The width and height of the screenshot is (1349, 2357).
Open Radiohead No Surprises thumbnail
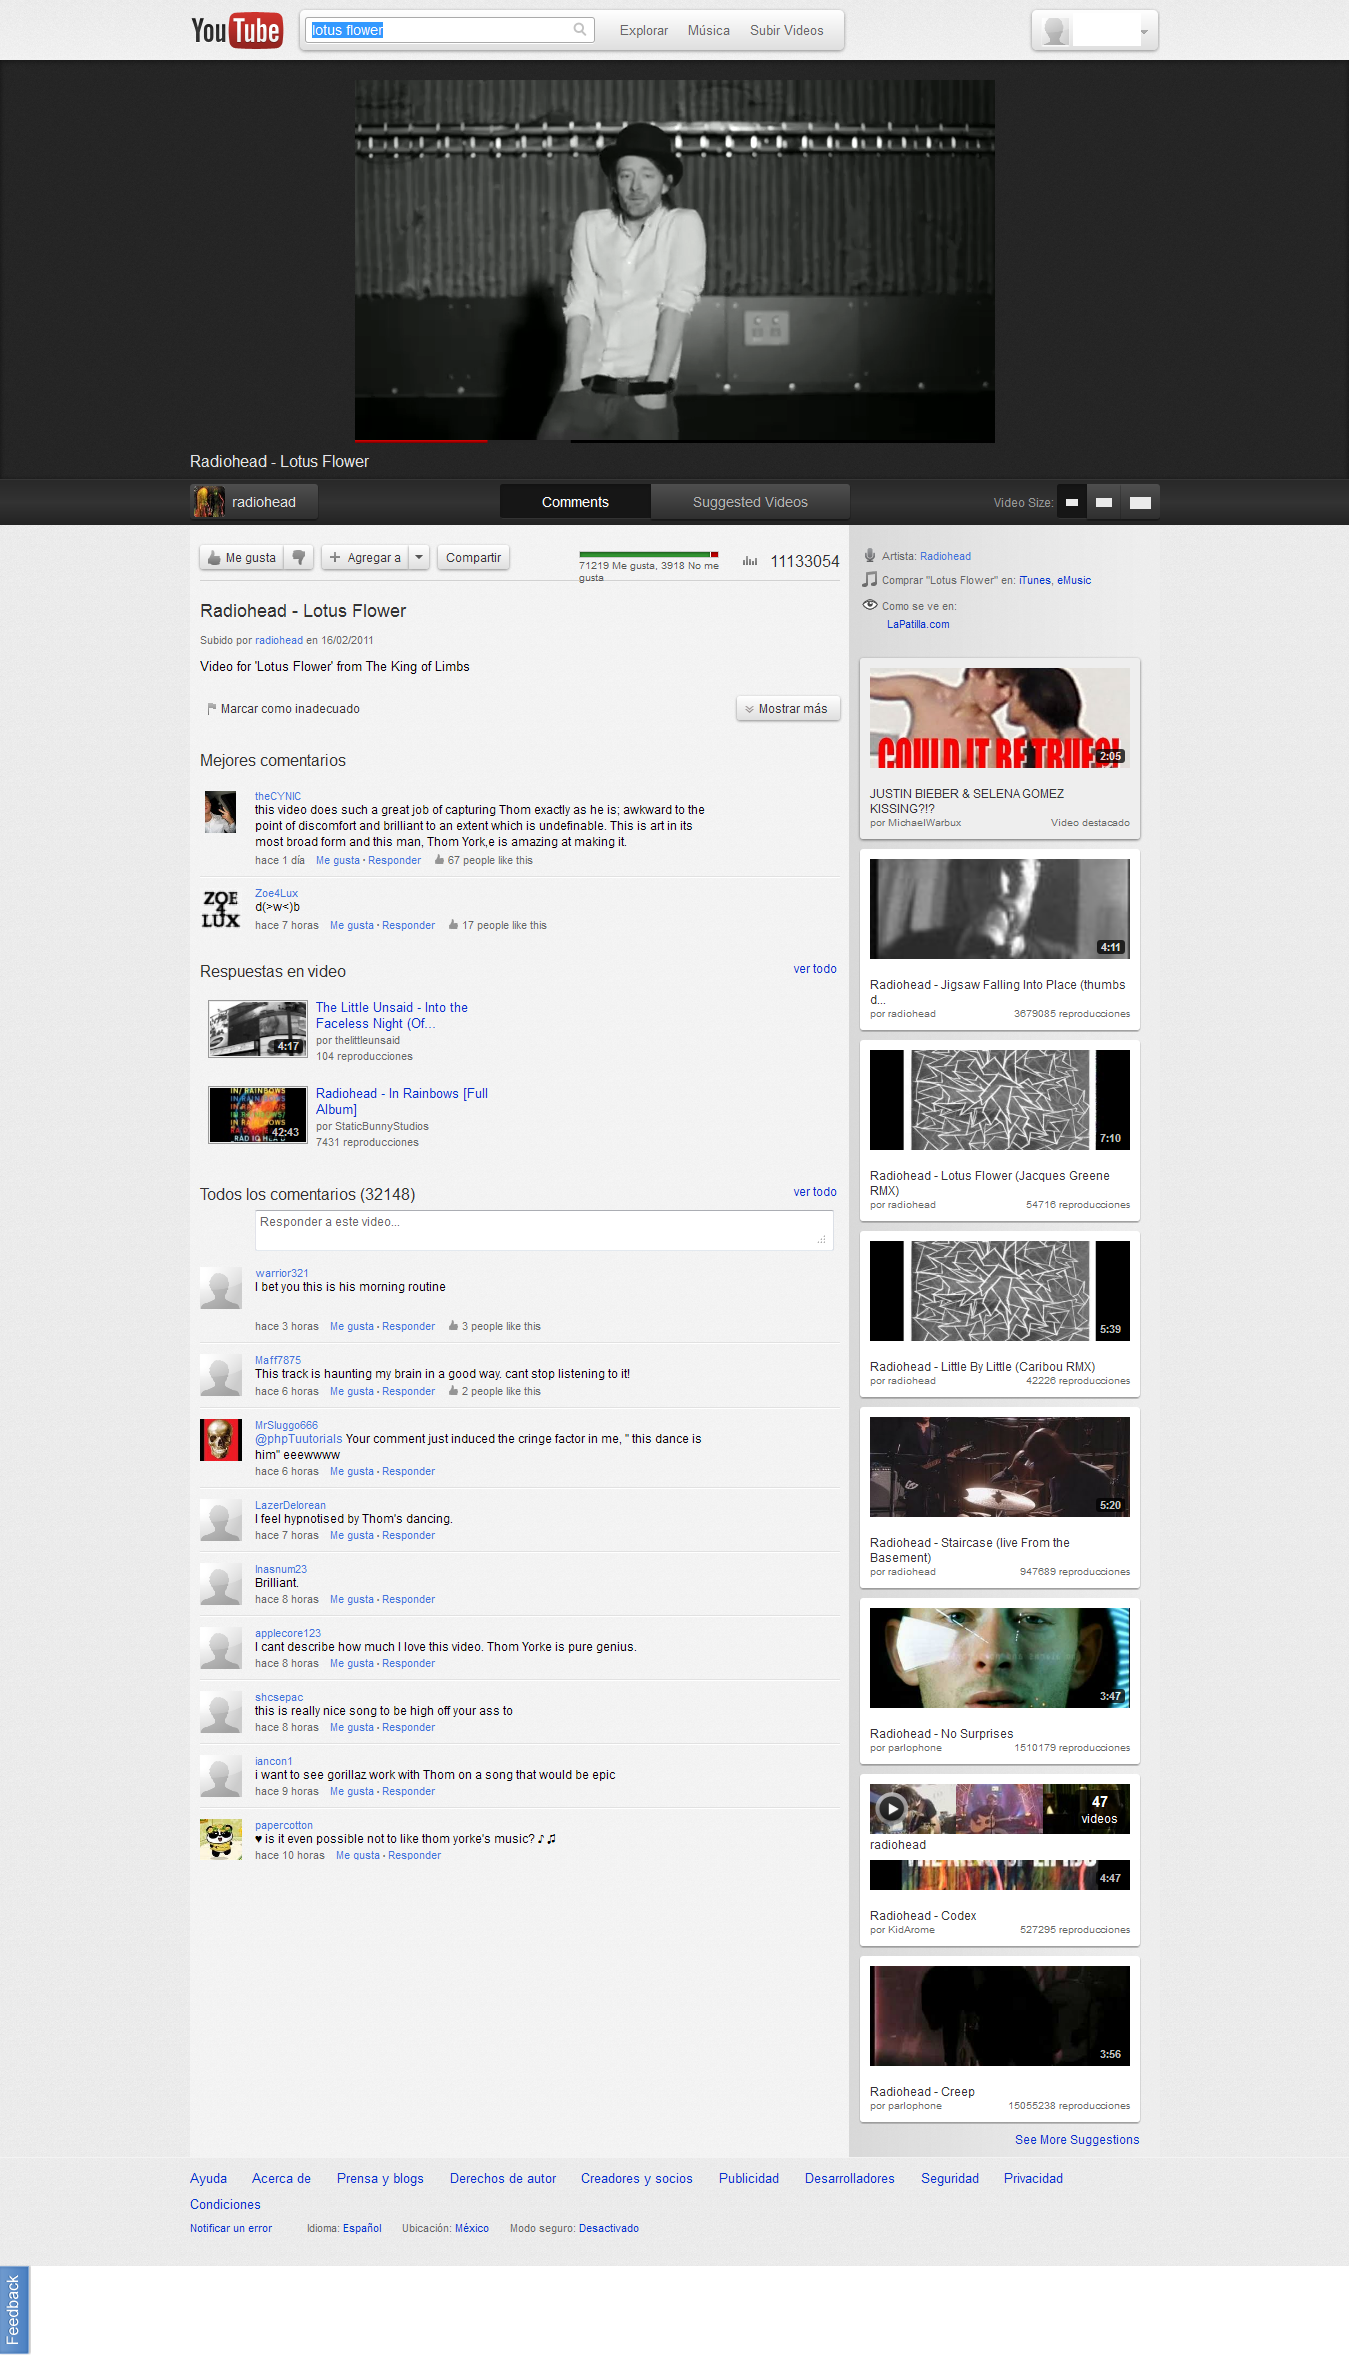(x=1000, y=1657)
